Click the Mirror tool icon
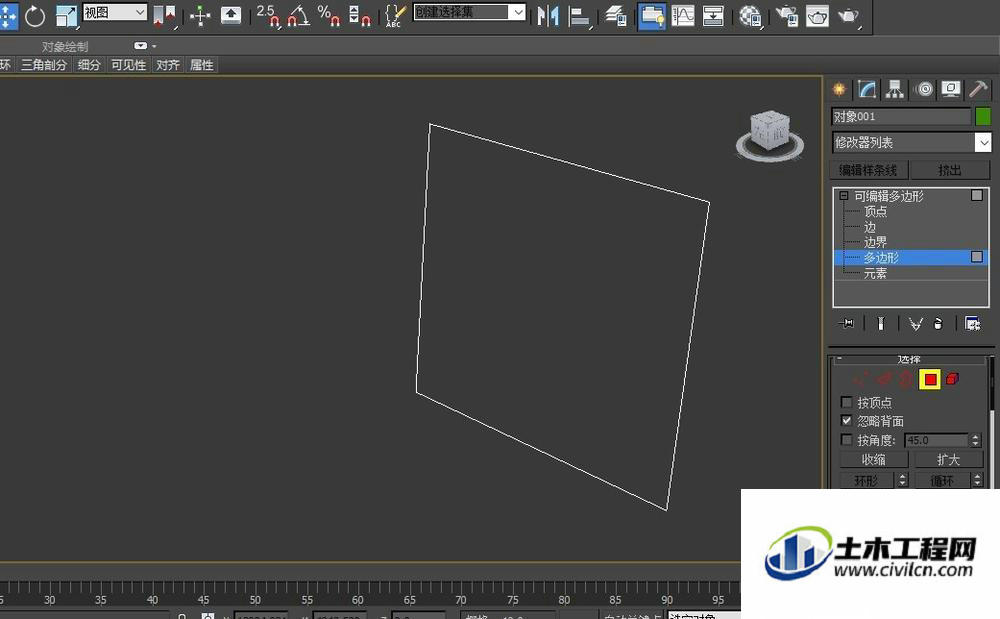 (548, 15)
